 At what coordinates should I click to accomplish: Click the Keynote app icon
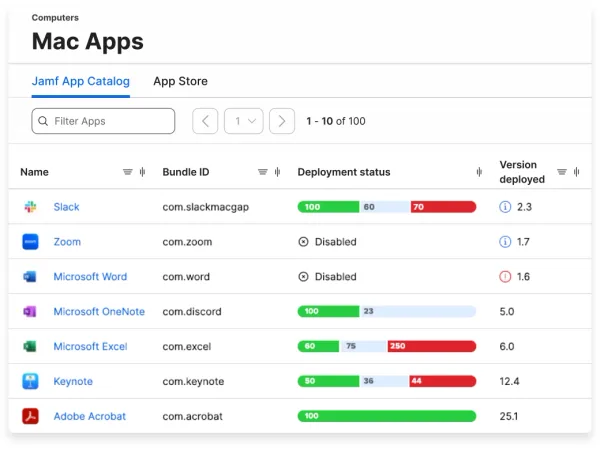coord(30,381)
